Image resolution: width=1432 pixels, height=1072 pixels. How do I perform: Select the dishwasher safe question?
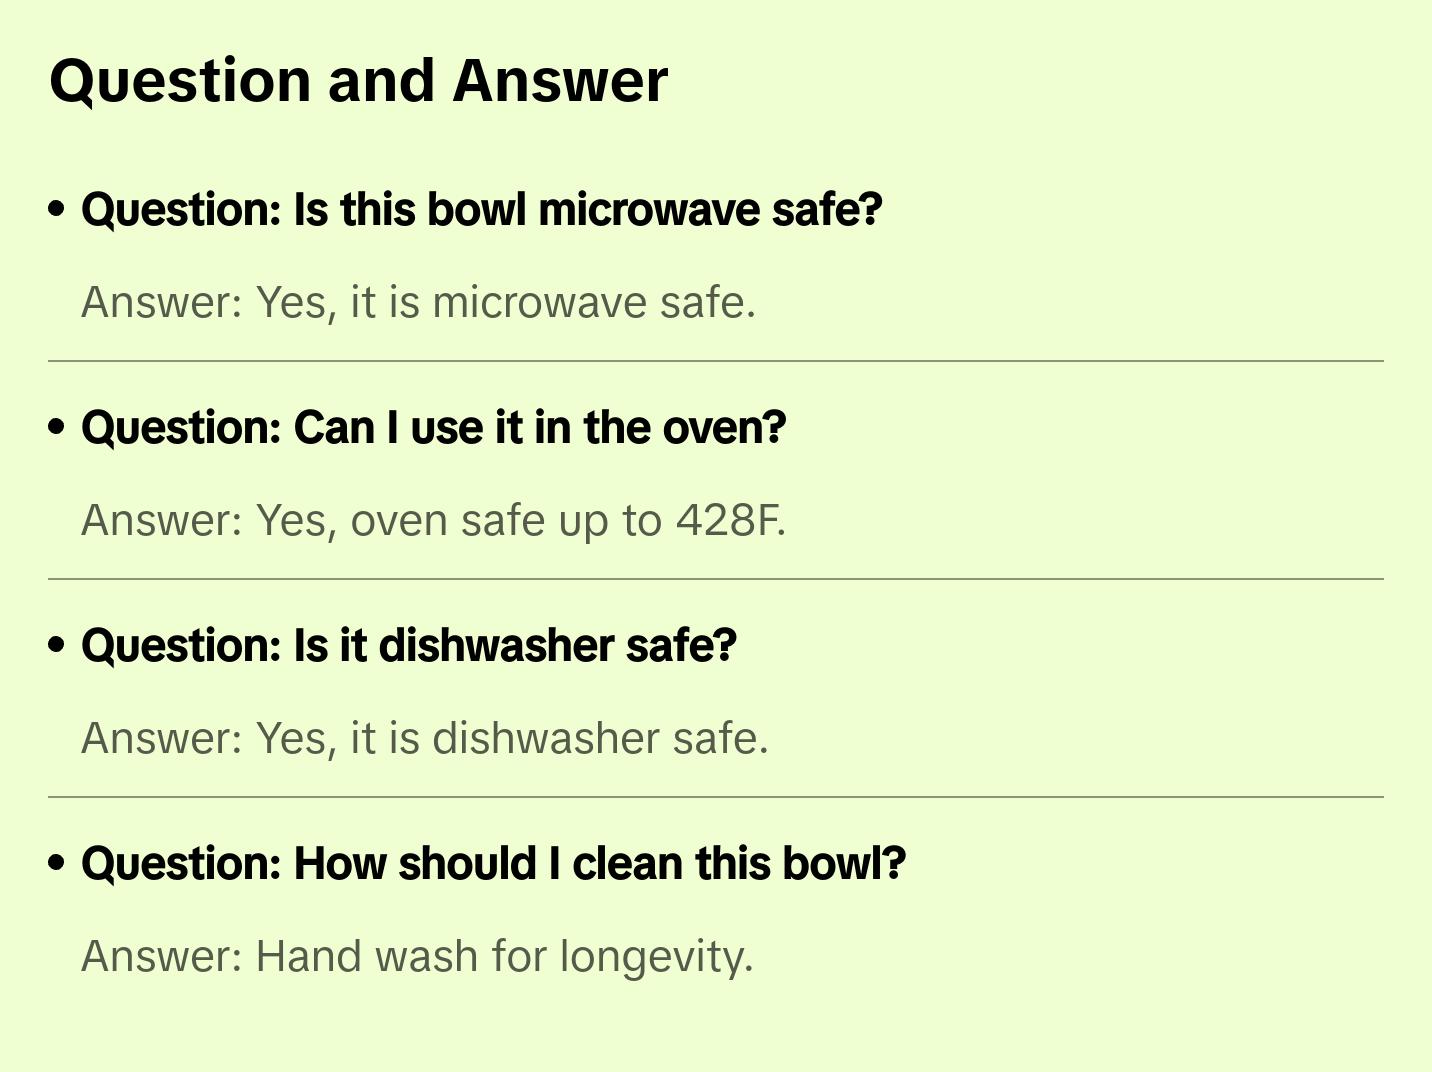pyautogui.click(x=409, y=646)
